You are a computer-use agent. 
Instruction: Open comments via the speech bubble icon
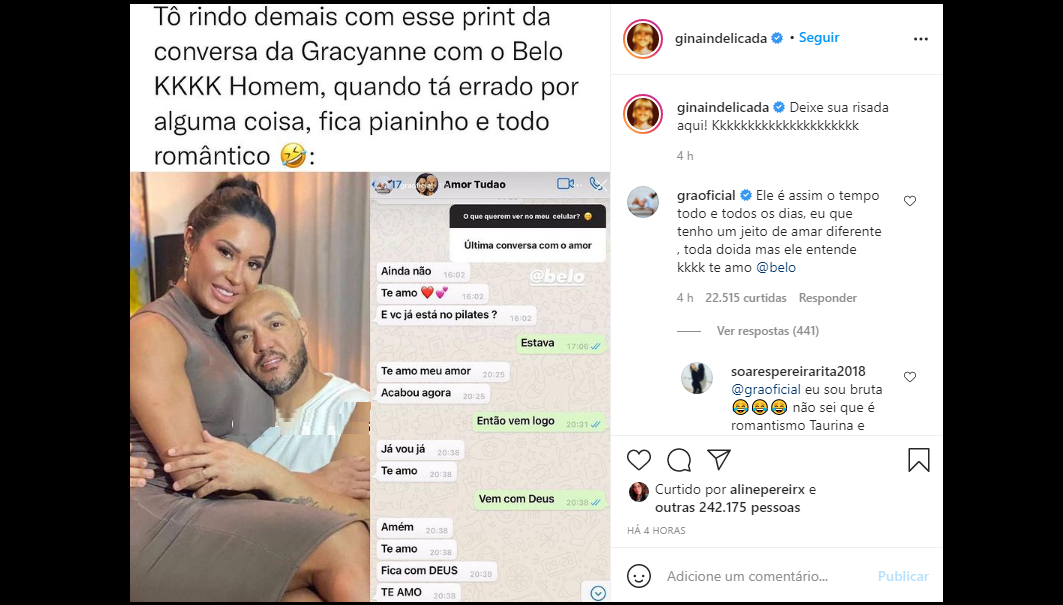tap(679, 460)
